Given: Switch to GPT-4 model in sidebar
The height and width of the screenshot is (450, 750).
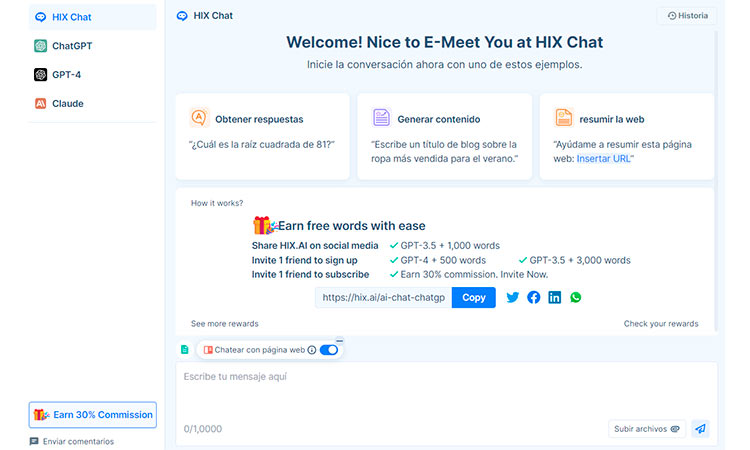Looking at the screenshot, I should pyautogui.click(x=66, y=75).
